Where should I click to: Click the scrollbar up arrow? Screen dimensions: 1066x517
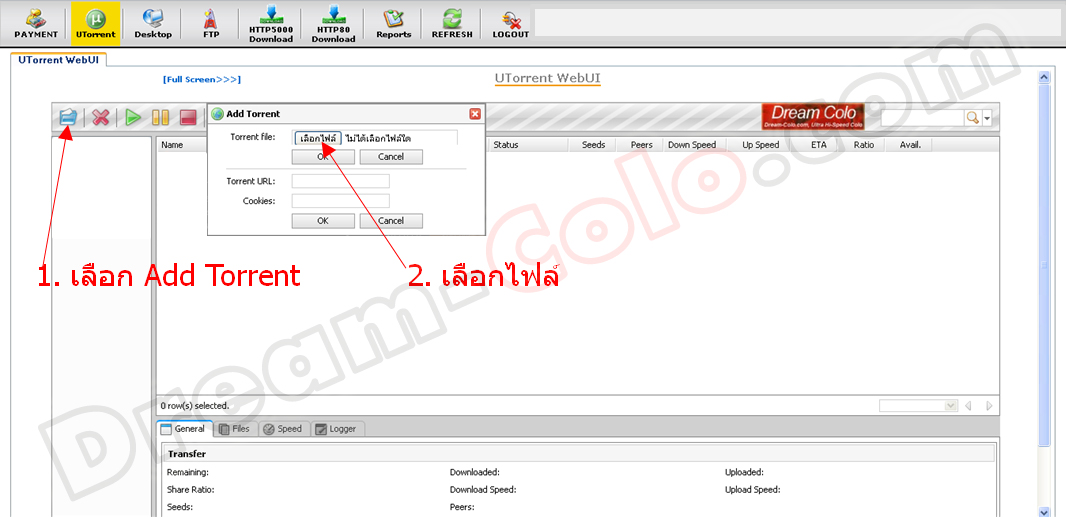(1044, 78)
